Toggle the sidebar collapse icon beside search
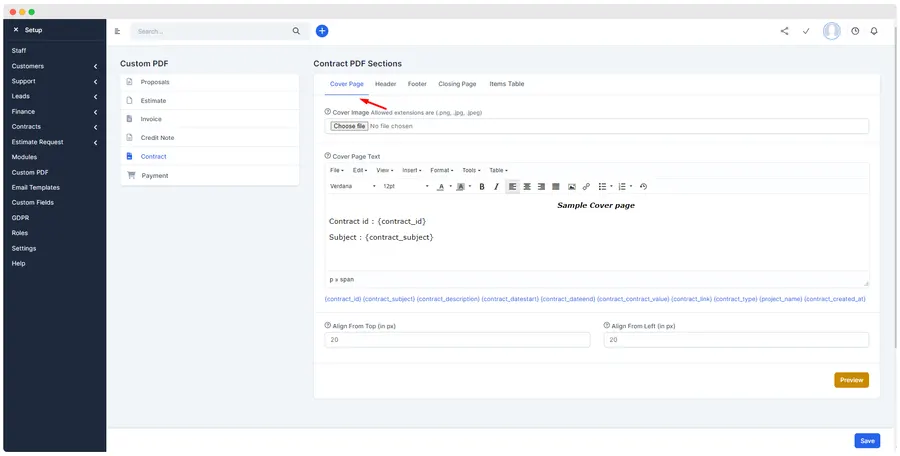Screen dimensions: 900x456 tap(118, 32)
